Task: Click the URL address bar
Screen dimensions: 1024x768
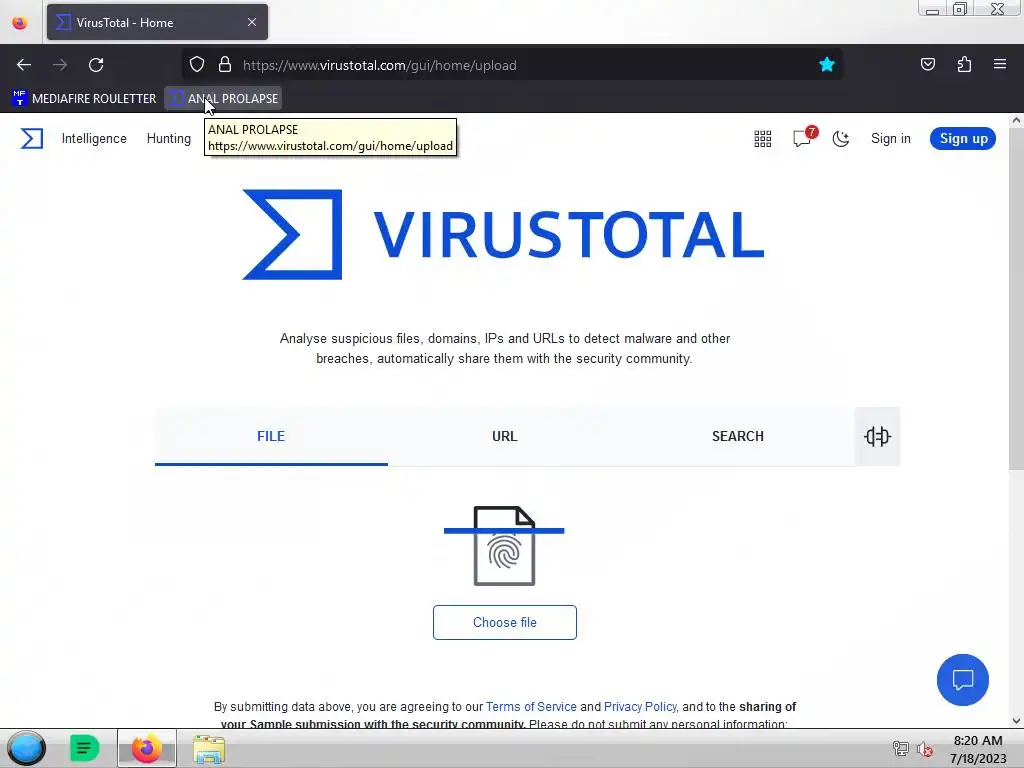Action: (511, 65)
